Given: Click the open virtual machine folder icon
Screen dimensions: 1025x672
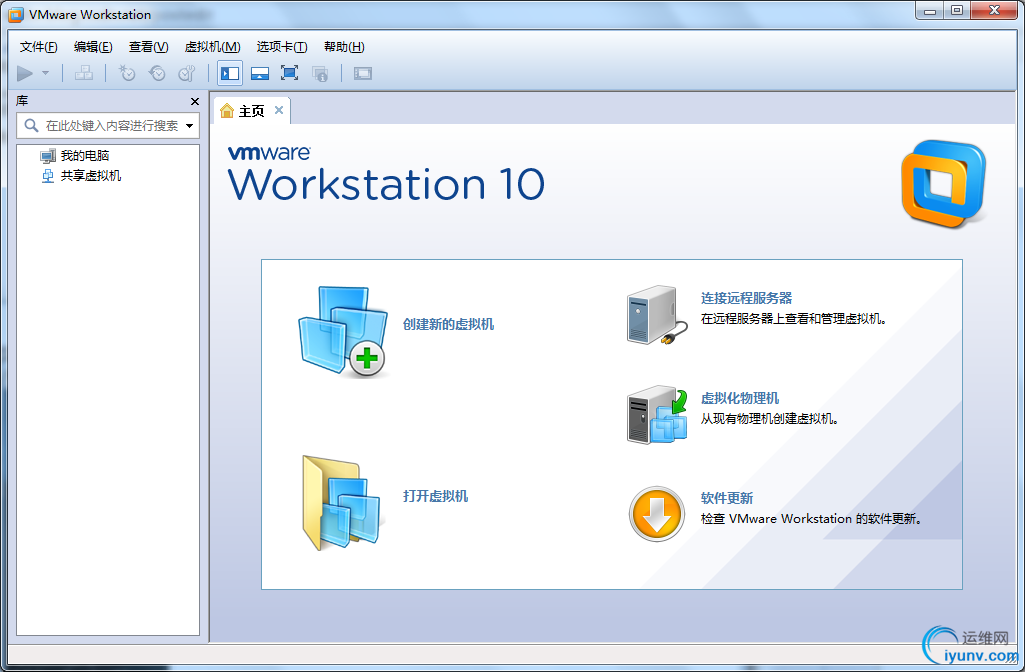Looking at the screenshot, I should pyautogui.click(x=341, y=503).
